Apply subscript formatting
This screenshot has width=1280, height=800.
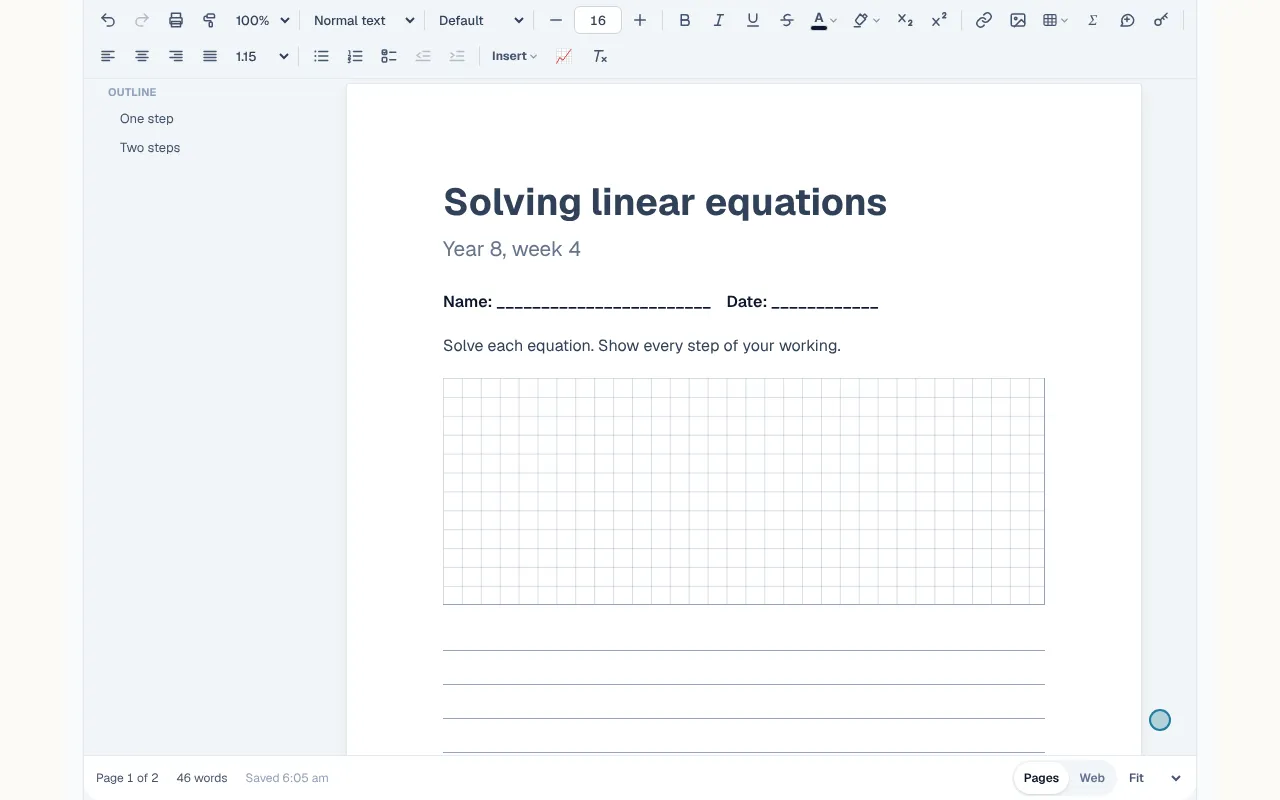pos(905,20)
